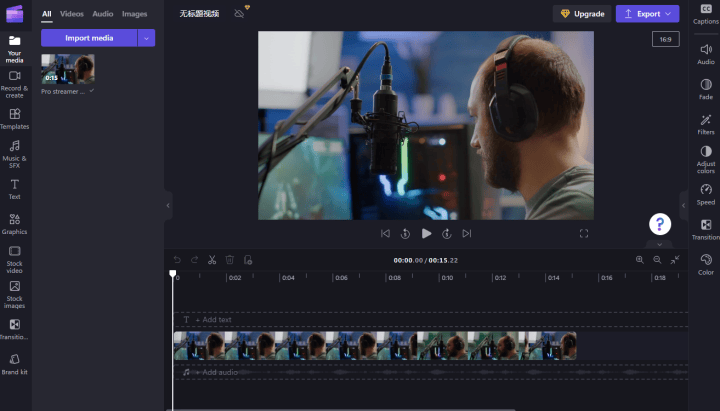
Task: Zoom in on the timeline
Action: coord(640,260)
